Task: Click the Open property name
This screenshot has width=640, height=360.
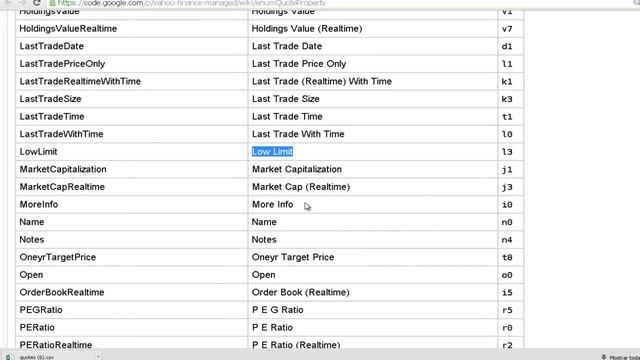Action: tap(31, 274)
